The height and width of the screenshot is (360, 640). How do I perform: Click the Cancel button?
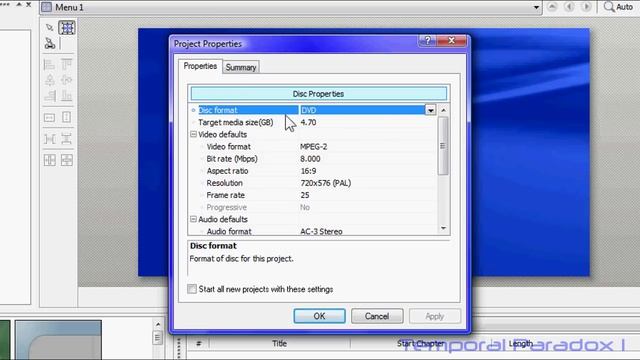[x=377, y=316]
